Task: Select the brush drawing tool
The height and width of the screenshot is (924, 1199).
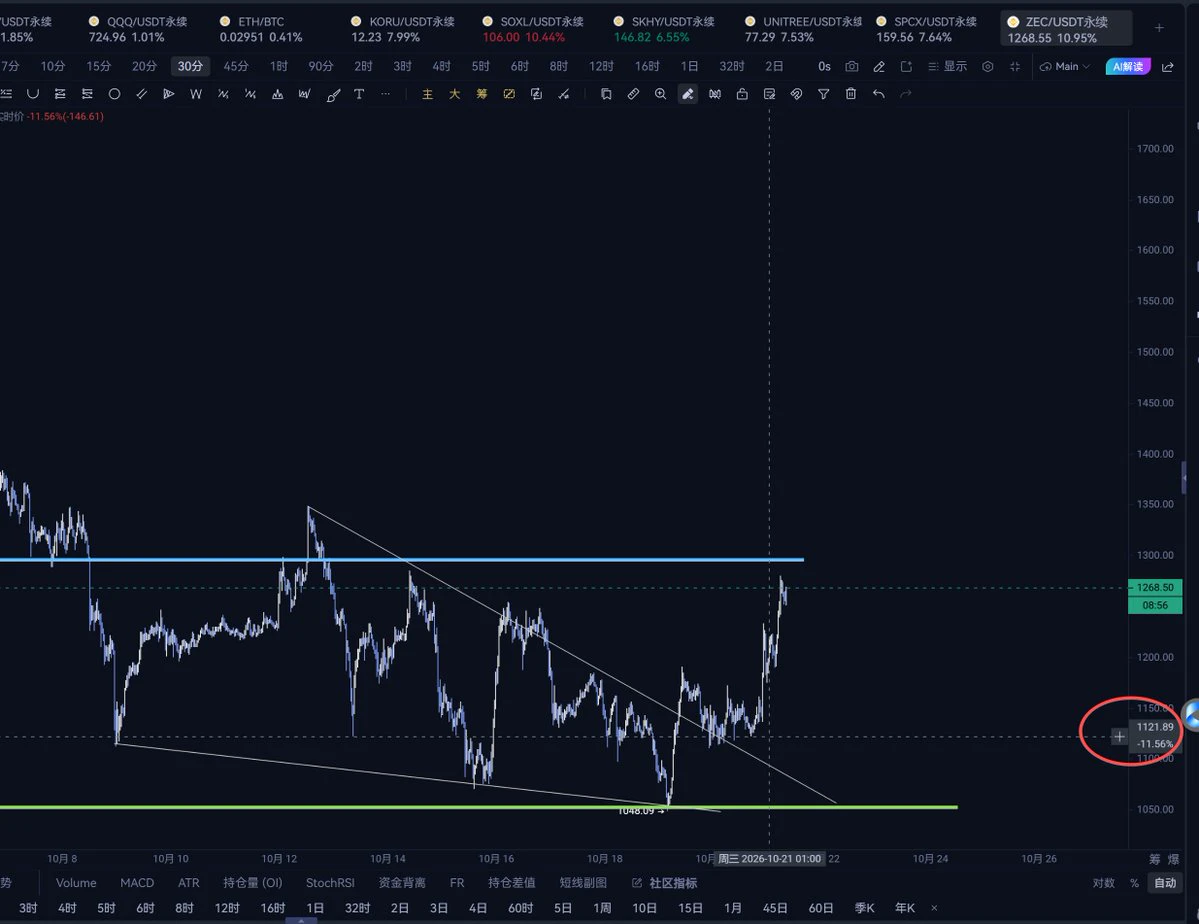Action: coord(333,94)
